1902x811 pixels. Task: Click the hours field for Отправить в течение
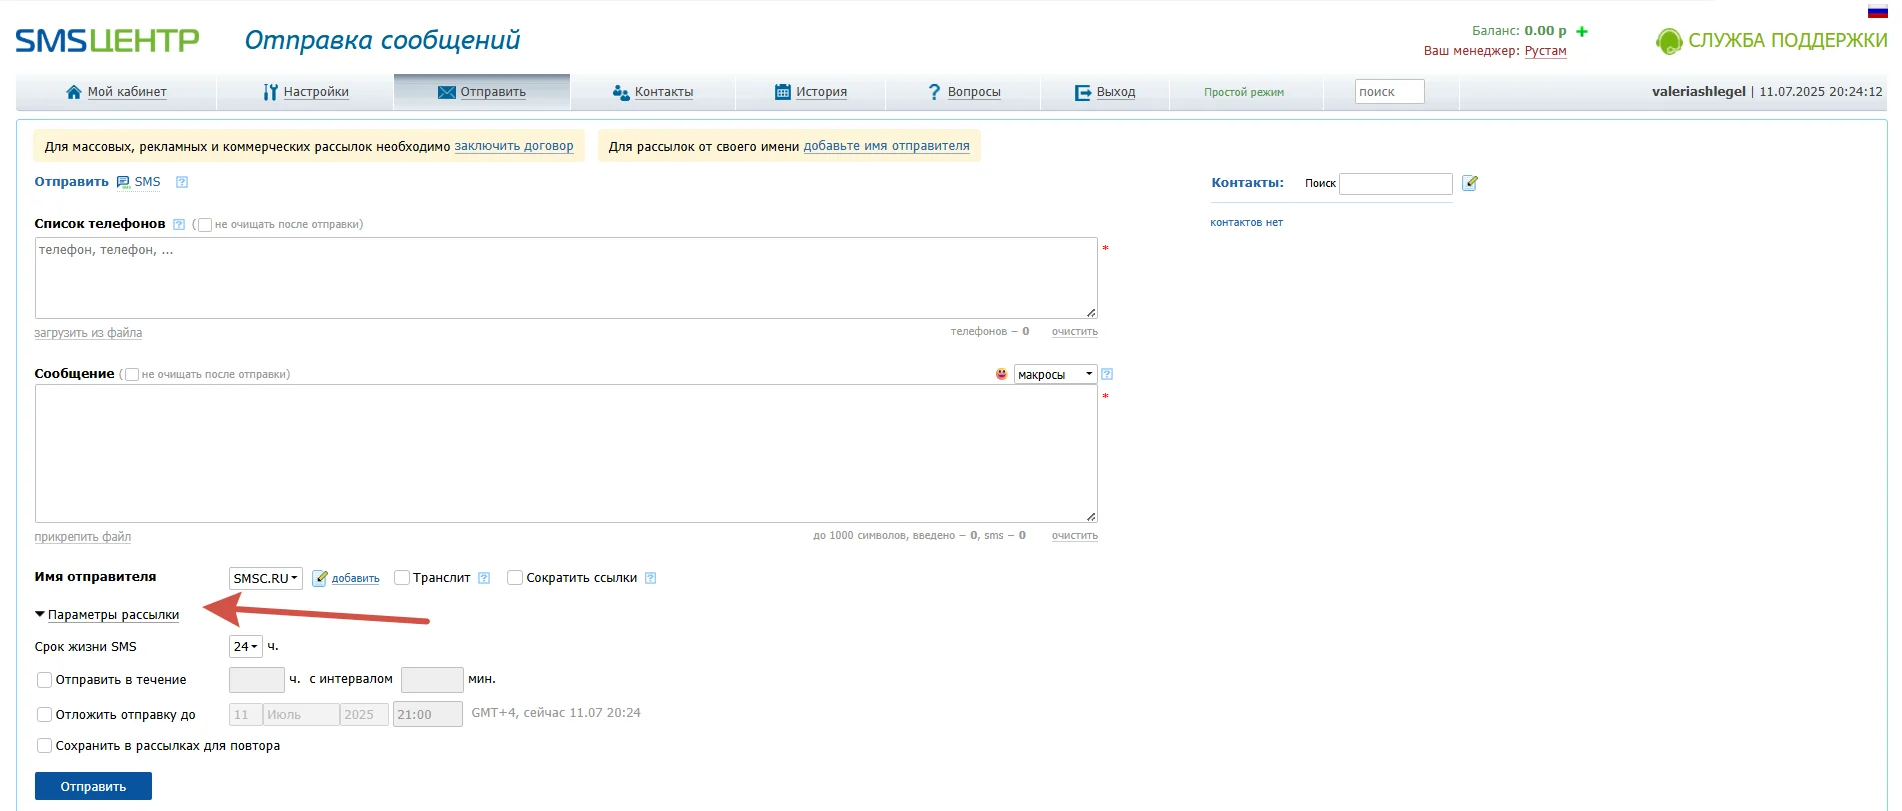click(257, 680)
